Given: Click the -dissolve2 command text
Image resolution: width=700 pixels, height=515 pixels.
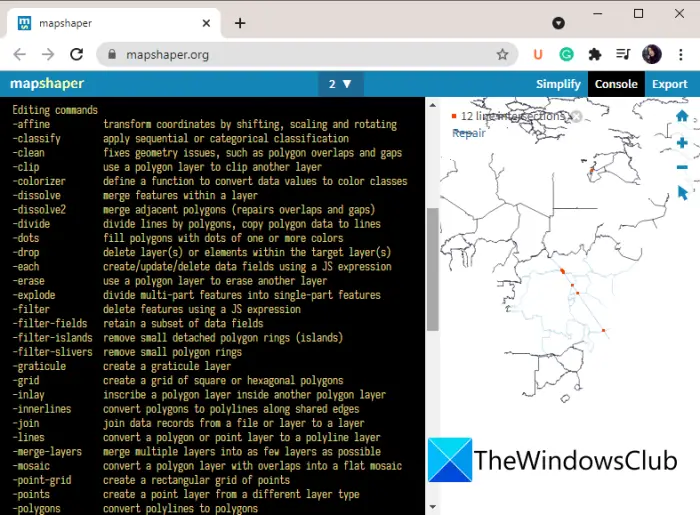Looking at the screenshot, I should pyautogui.click(x=39, y=209).
